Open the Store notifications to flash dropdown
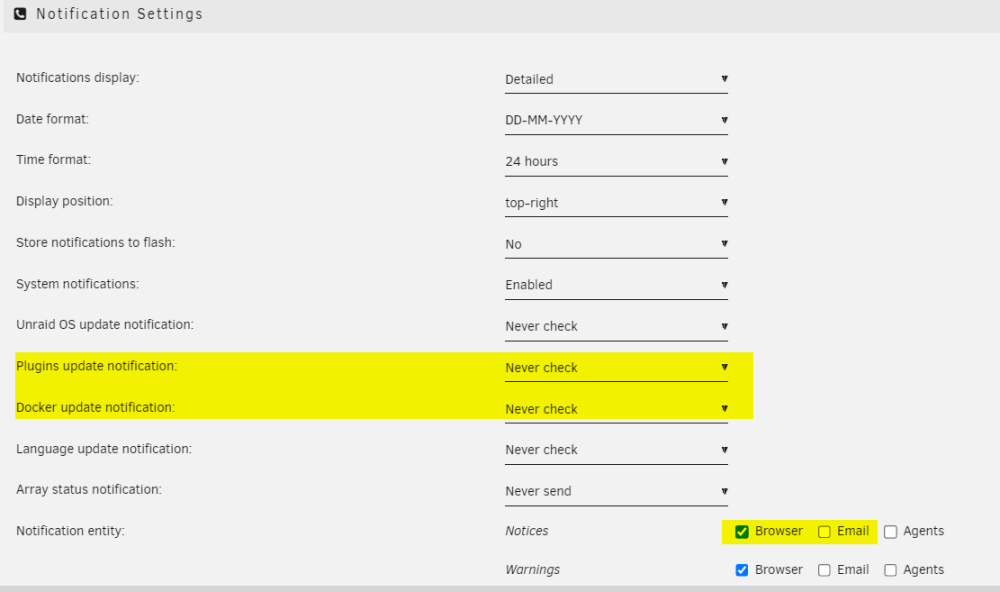1000x592 pixels. point(616,244)
